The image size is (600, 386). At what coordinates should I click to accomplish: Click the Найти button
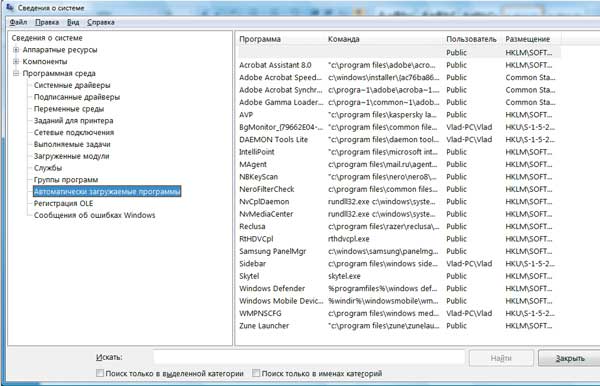pyautogui.click(x=501, y=358)
